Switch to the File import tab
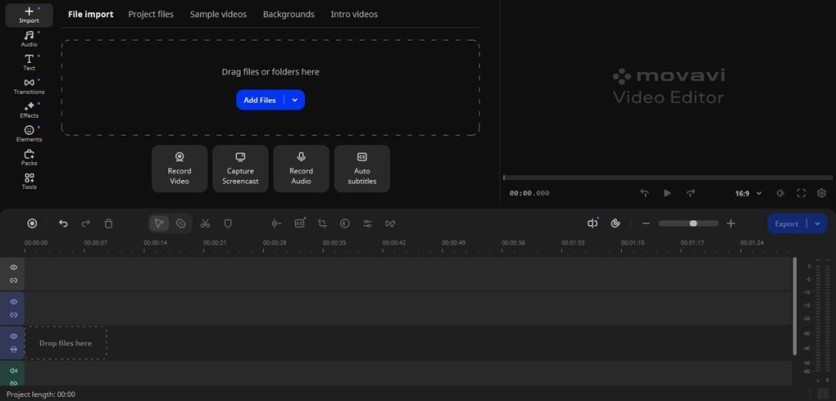The image size is (836, 401). [91, 14]
